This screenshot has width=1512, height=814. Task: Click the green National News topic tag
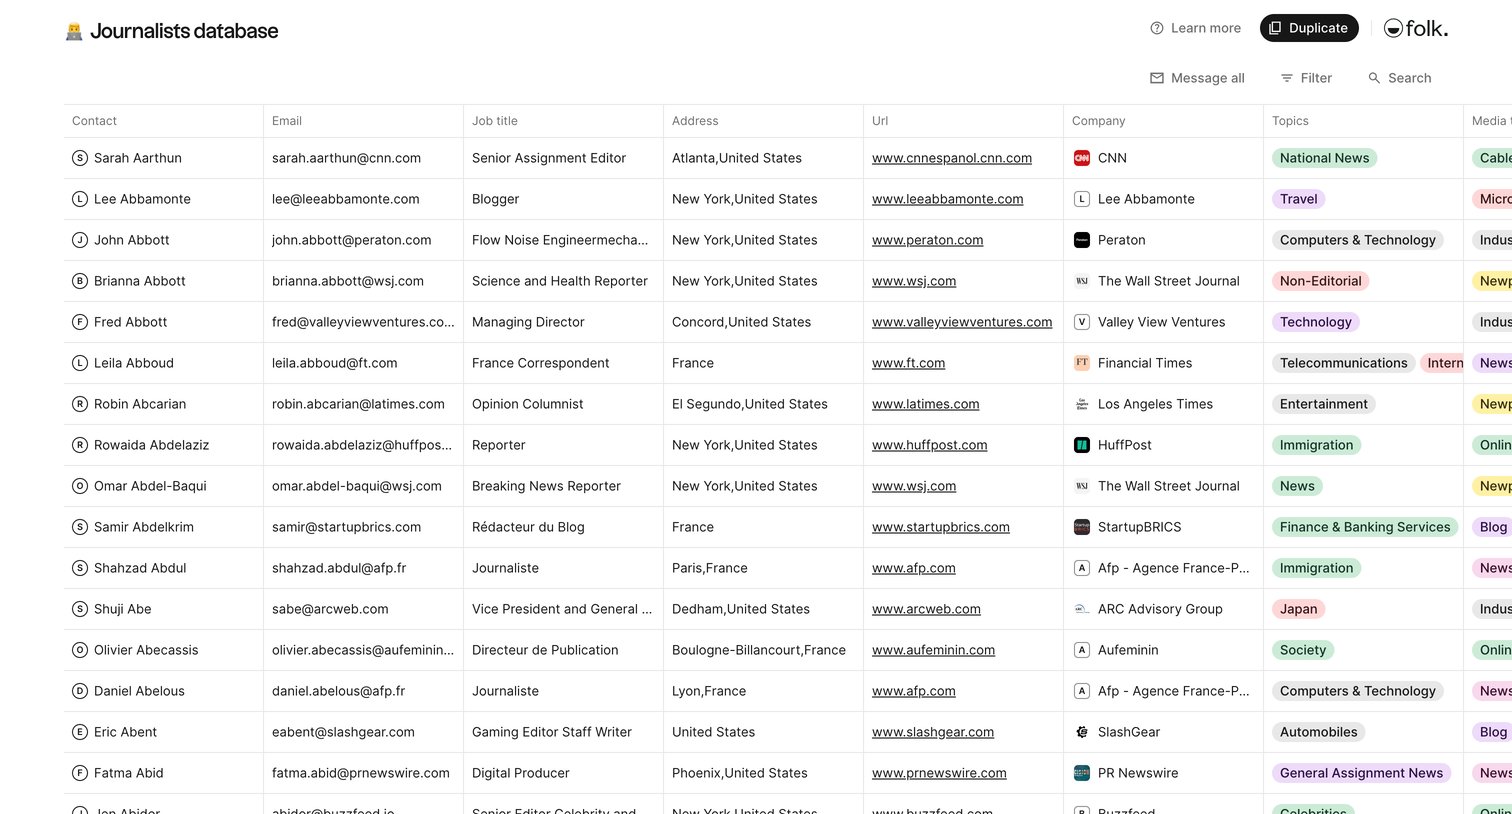[x=1324, y=158]
